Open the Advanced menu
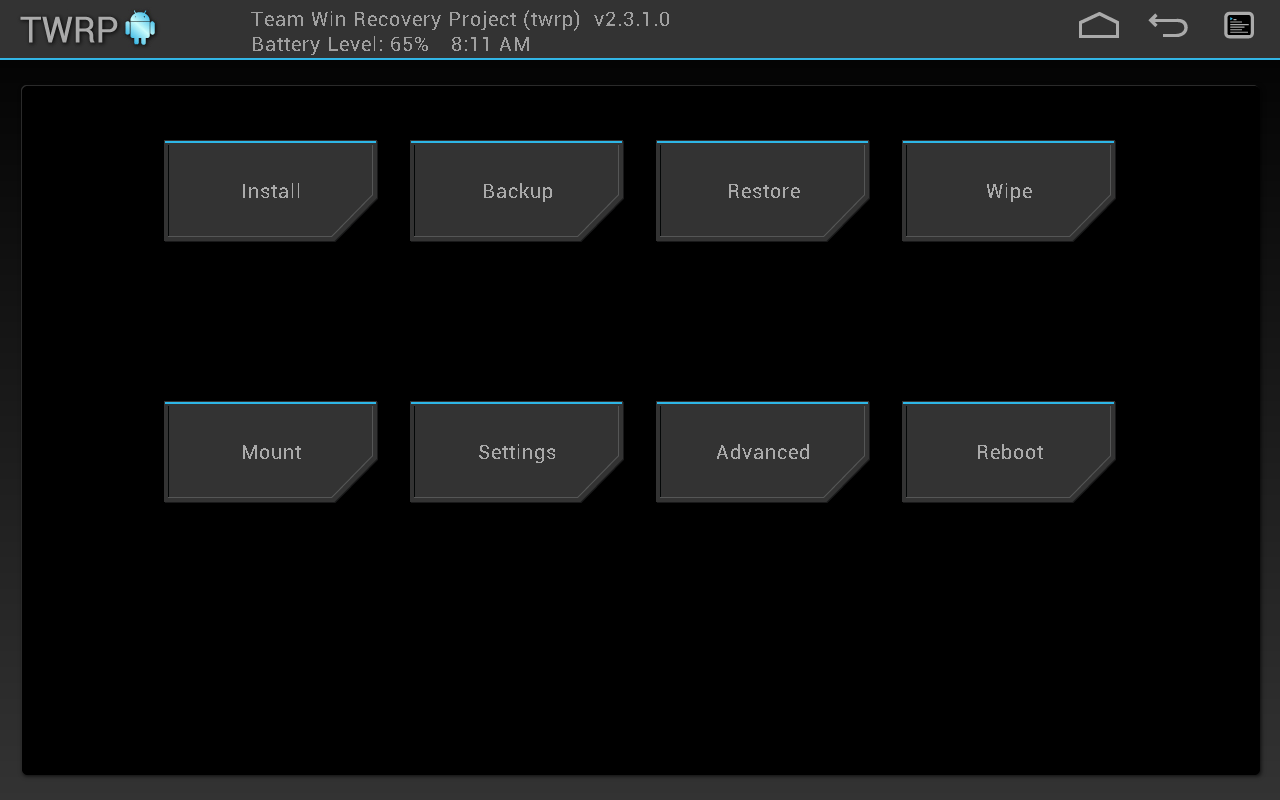The image size is (1280, 800). pos(763,452)
